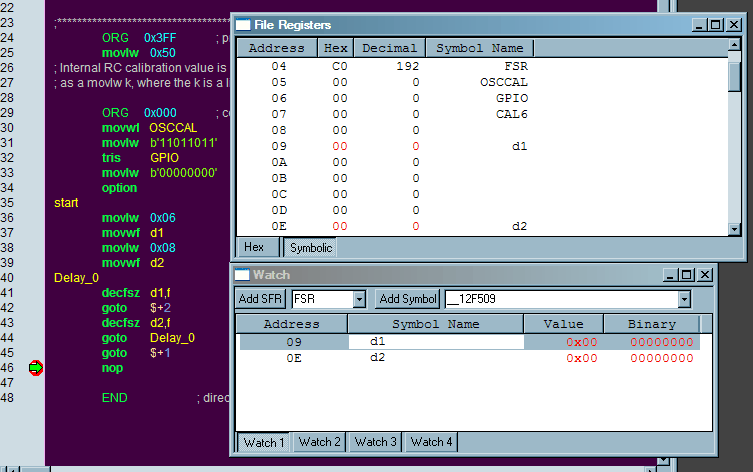Screen dimensions: 753x472
Task: Click the 'start' label in the code
Action: tap(66, 203)
